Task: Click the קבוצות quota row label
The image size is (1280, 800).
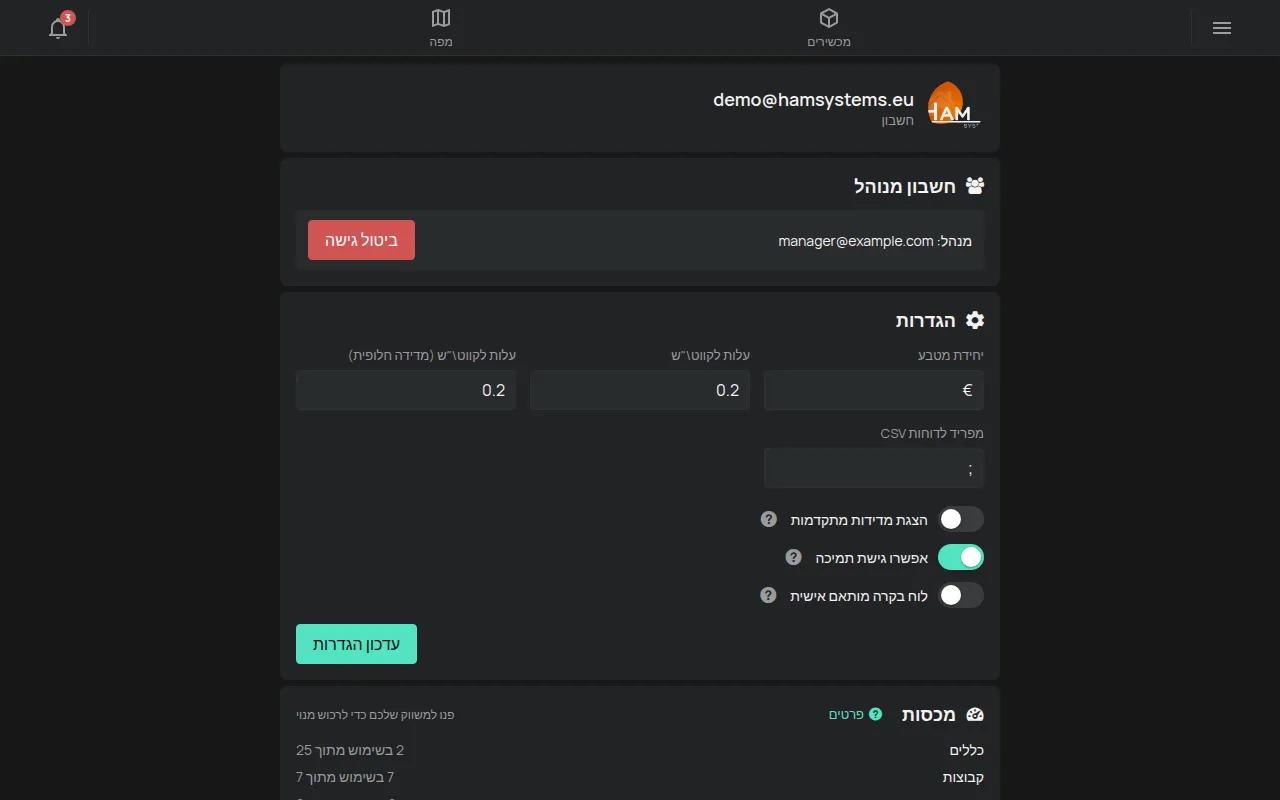Action: [x=964, y=777]
